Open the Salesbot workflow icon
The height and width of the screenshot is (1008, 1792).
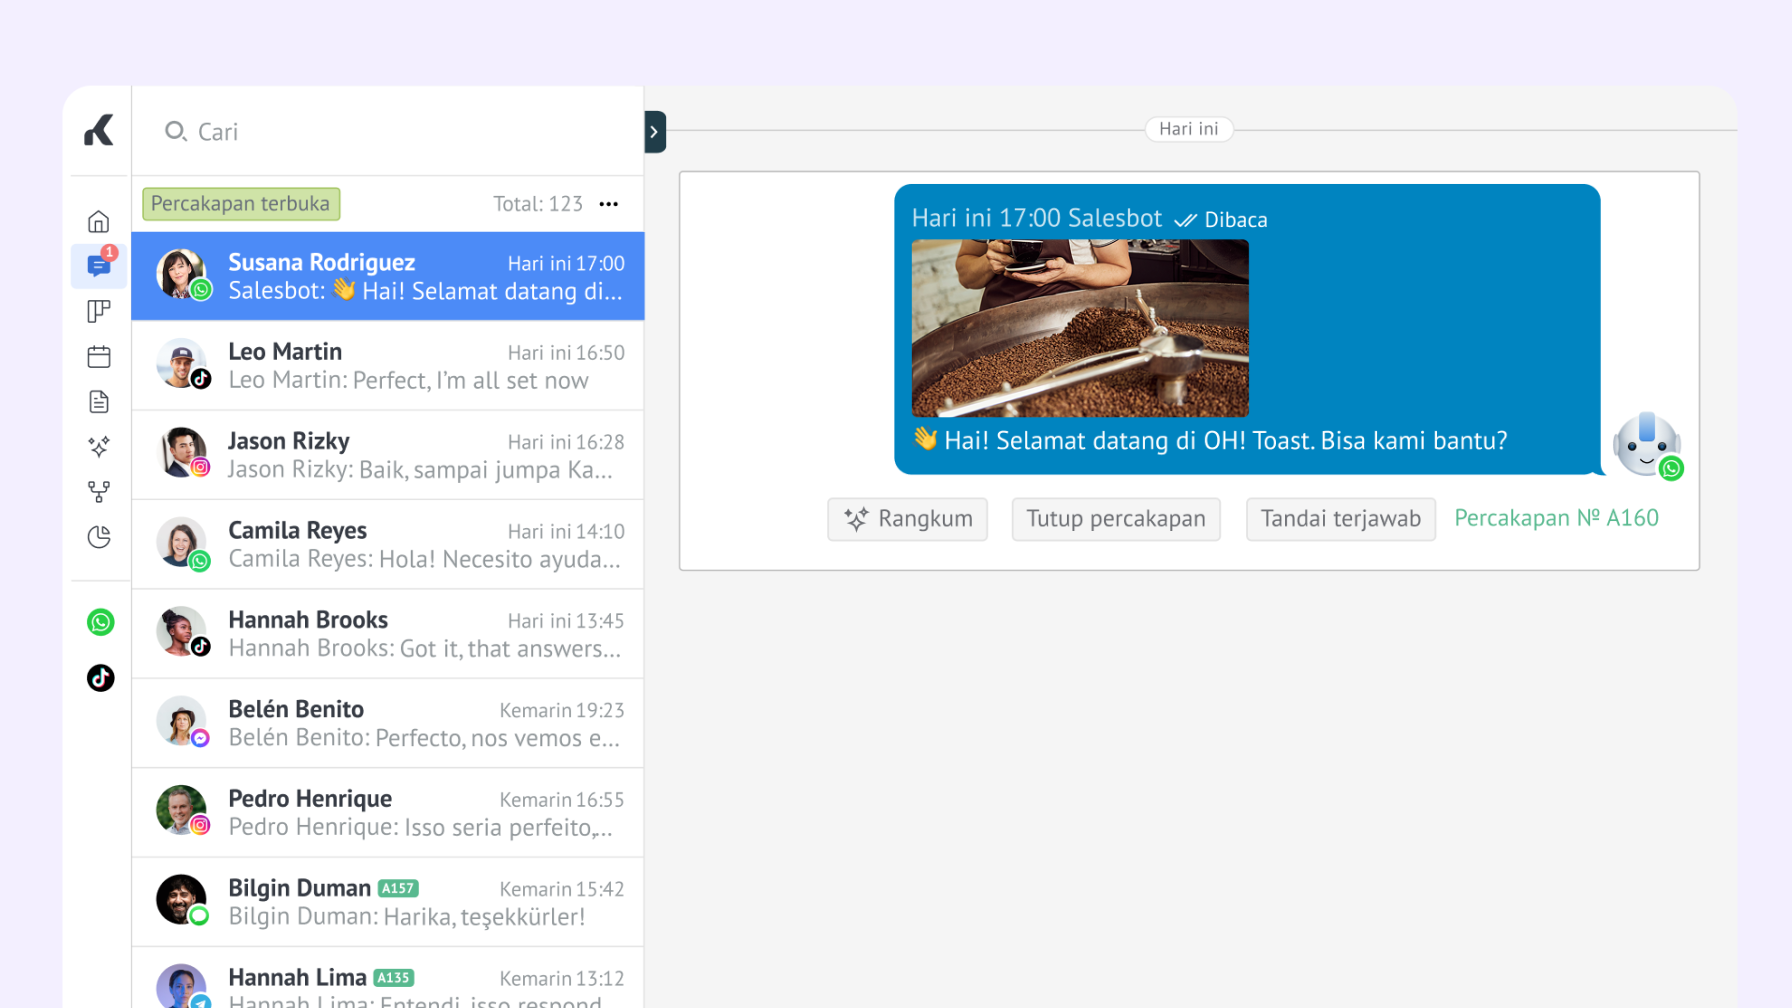(x=98, y=491)
